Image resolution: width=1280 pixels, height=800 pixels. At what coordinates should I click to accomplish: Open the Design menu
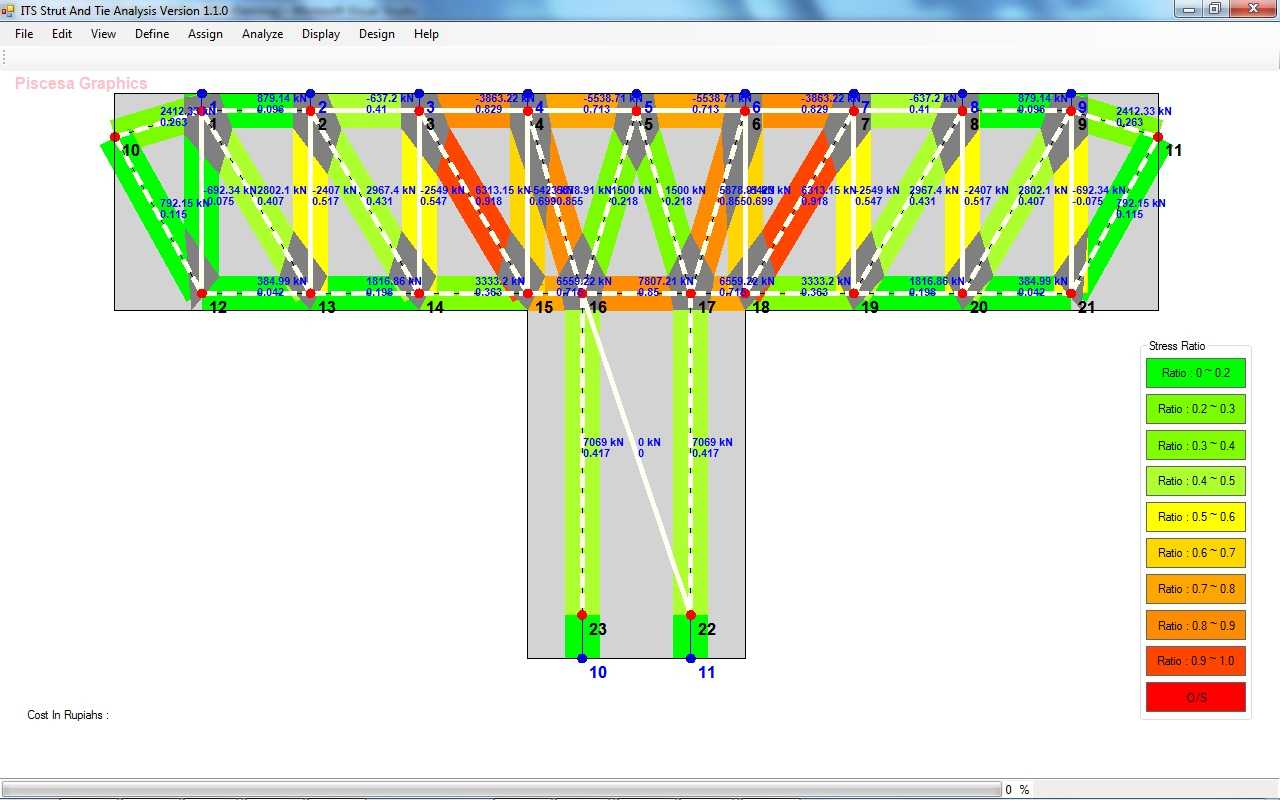click(377, 34)
